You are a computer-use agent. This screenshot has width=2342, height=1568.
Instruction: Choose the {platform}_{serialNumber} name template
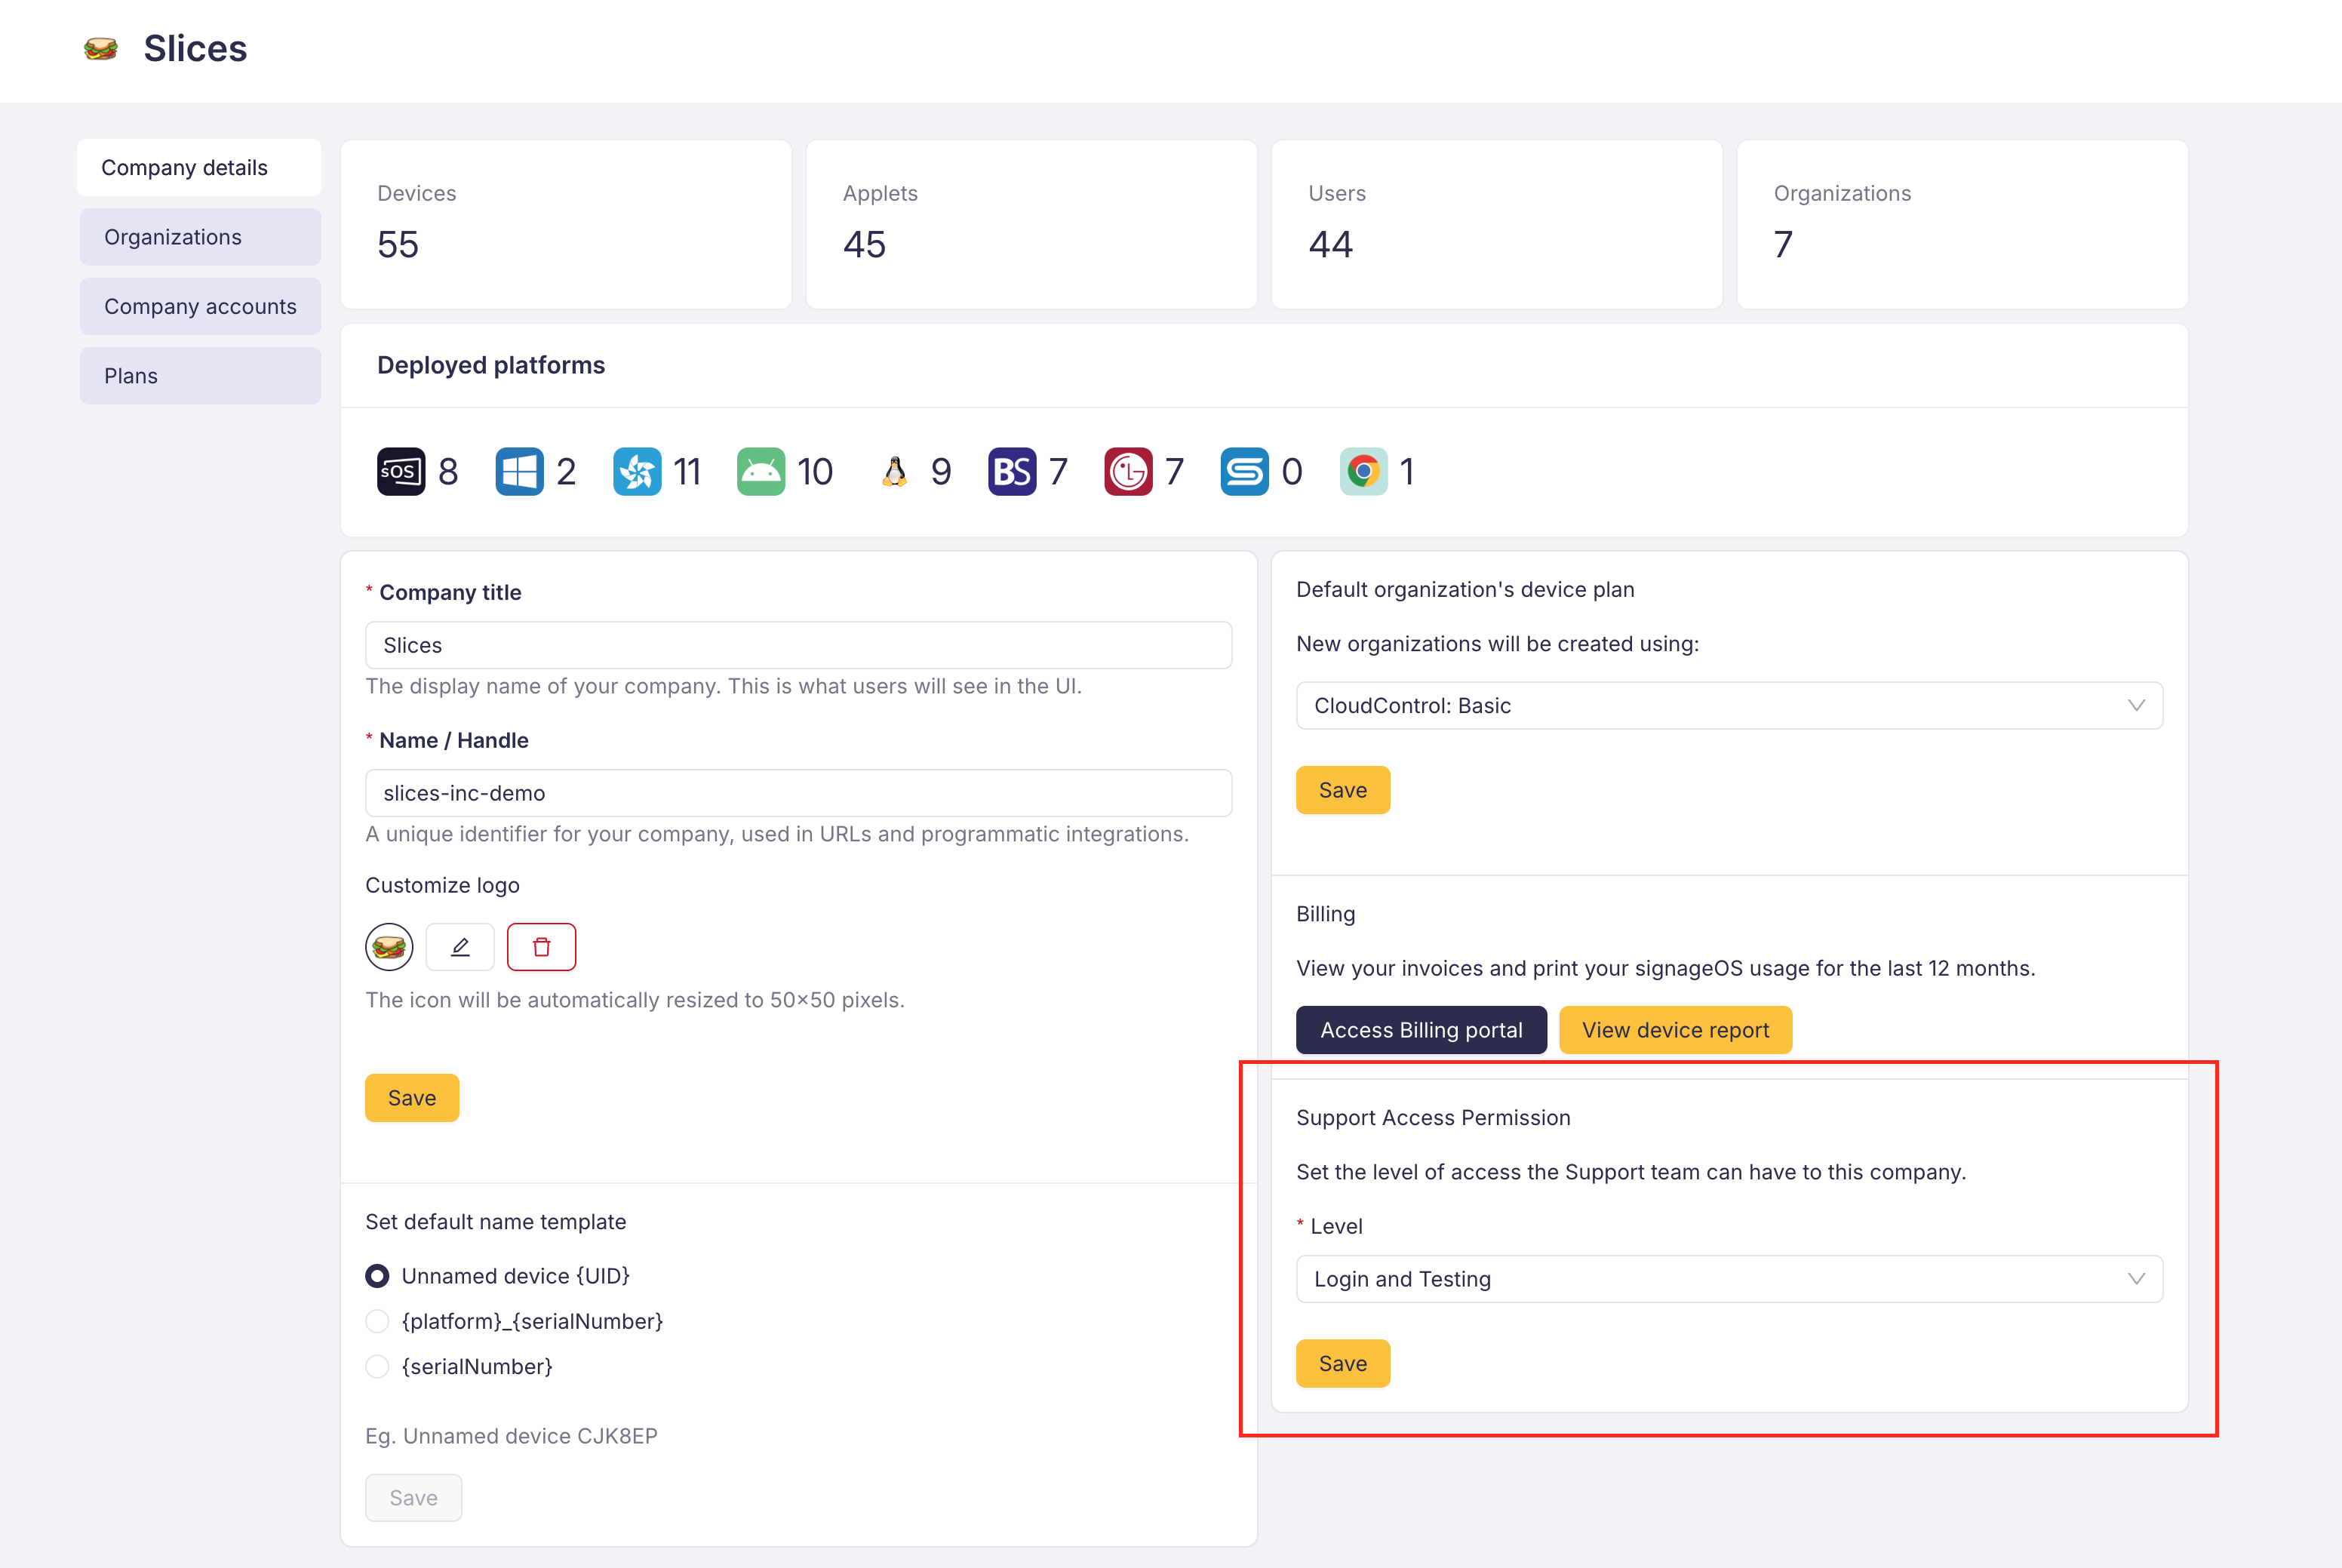[x=377, y=1321]
